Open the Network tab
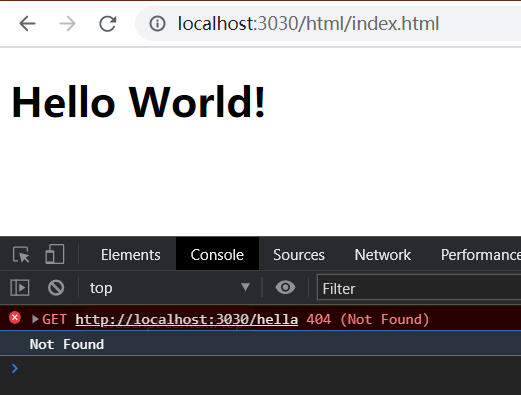 [x=383, y=255]
